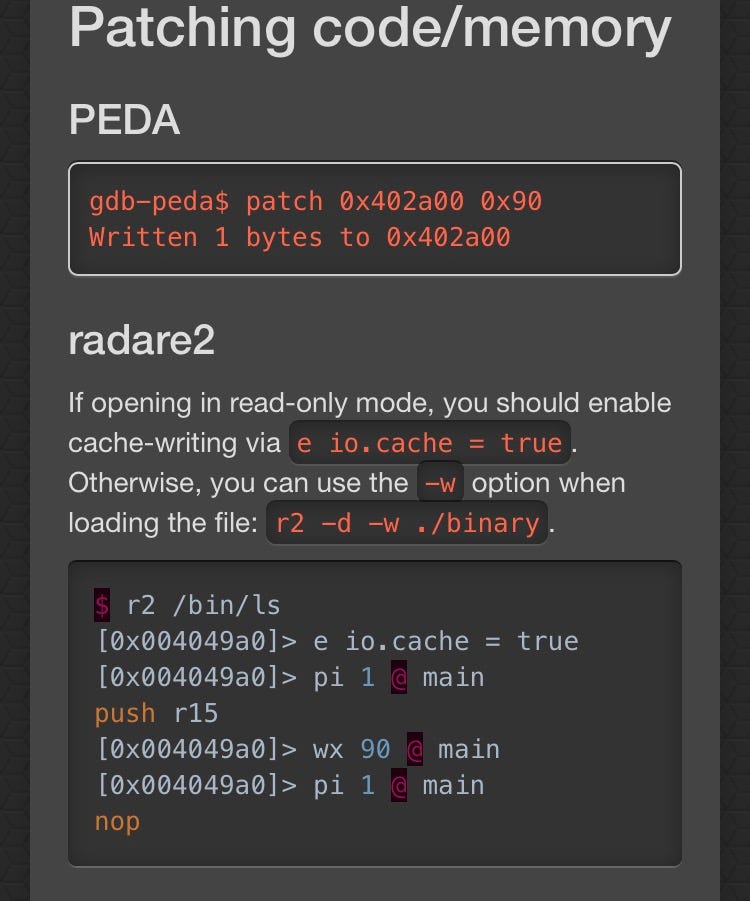The height and width of the screenshot is (901, 750).
Task: Click the [0x004049a0]> prompt before "wx 90"
Action: (x=196, y=749)
